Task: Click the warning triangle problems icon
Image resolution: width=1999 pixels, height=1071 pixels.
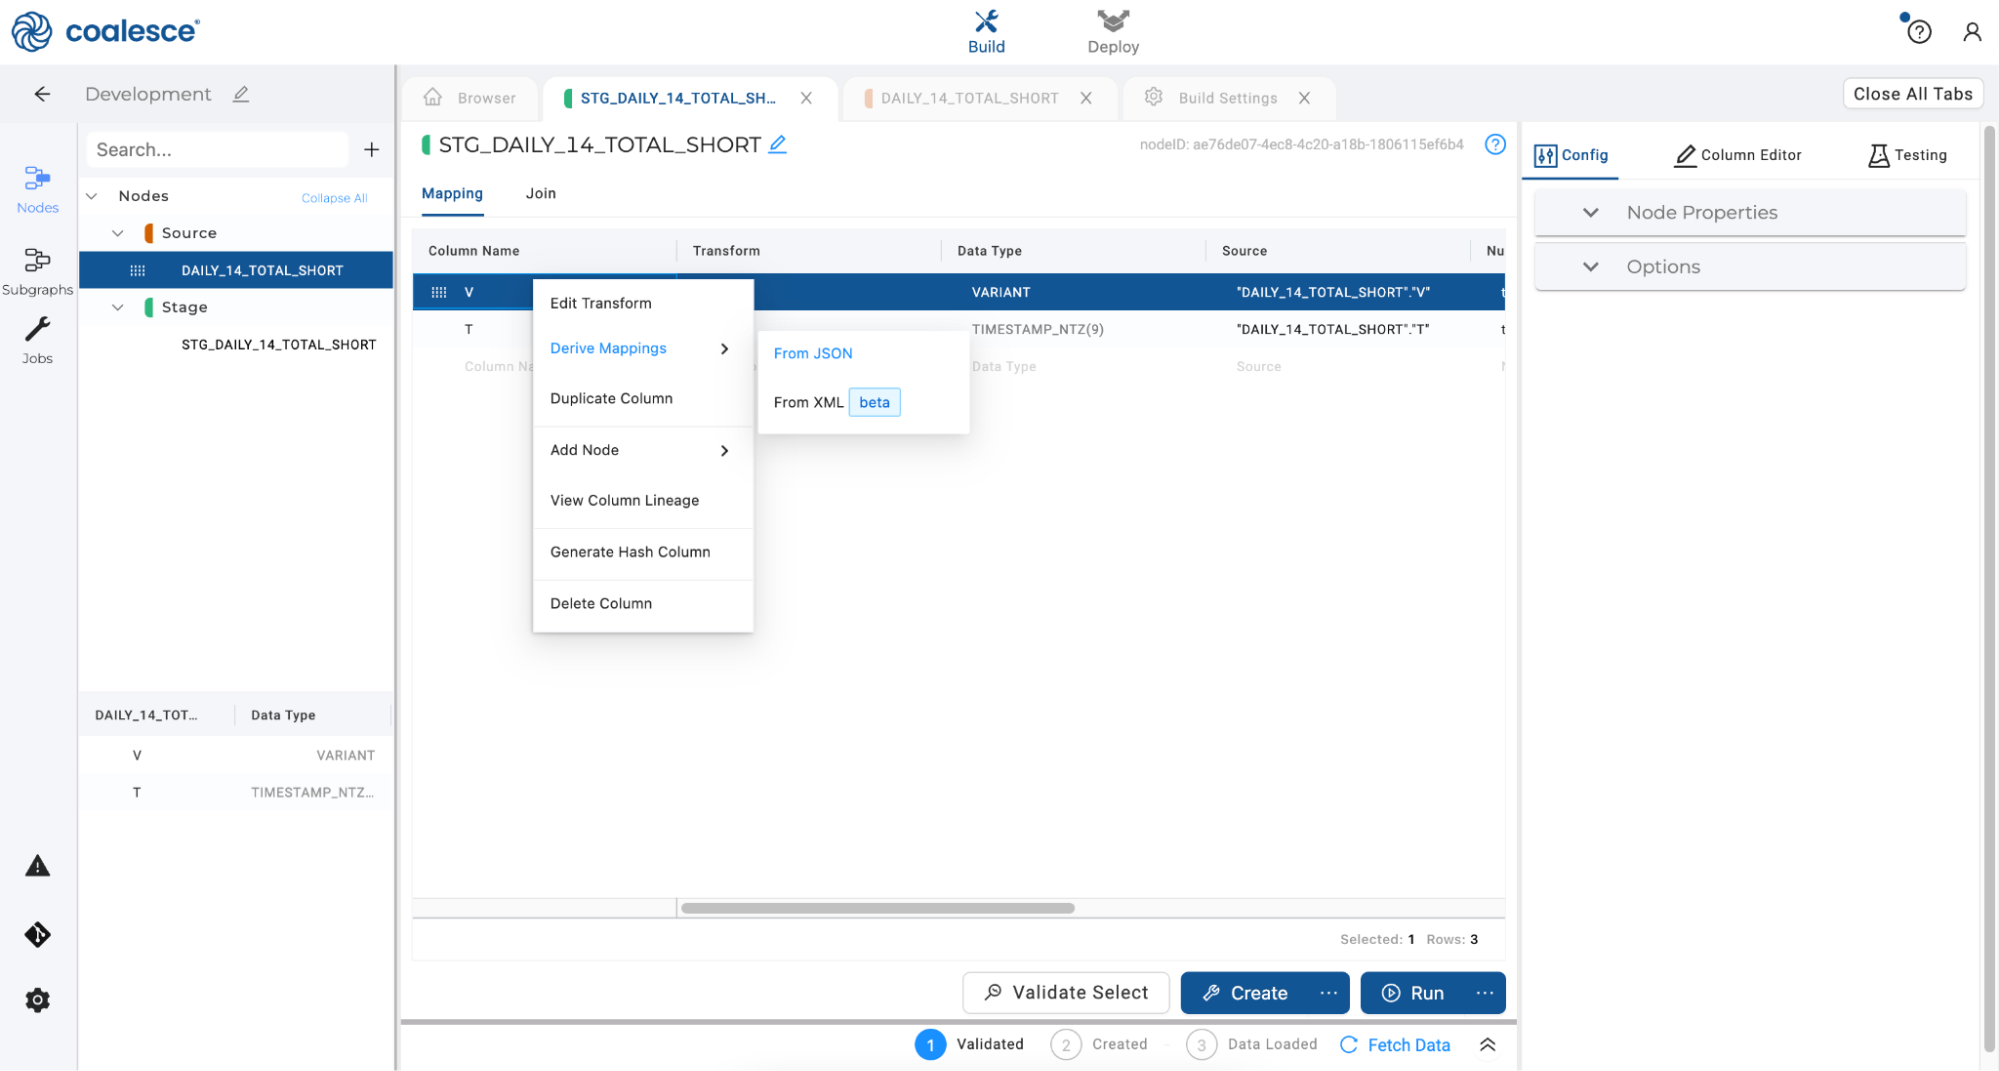Action: (37, 866)
